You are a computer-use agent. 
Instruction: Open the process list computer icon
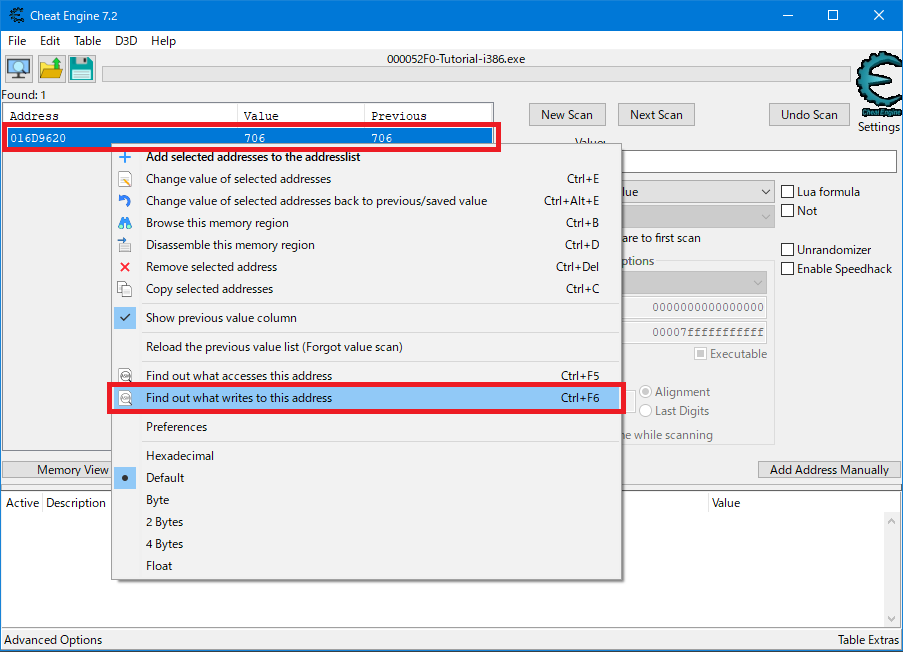click(x=18, y=69)
